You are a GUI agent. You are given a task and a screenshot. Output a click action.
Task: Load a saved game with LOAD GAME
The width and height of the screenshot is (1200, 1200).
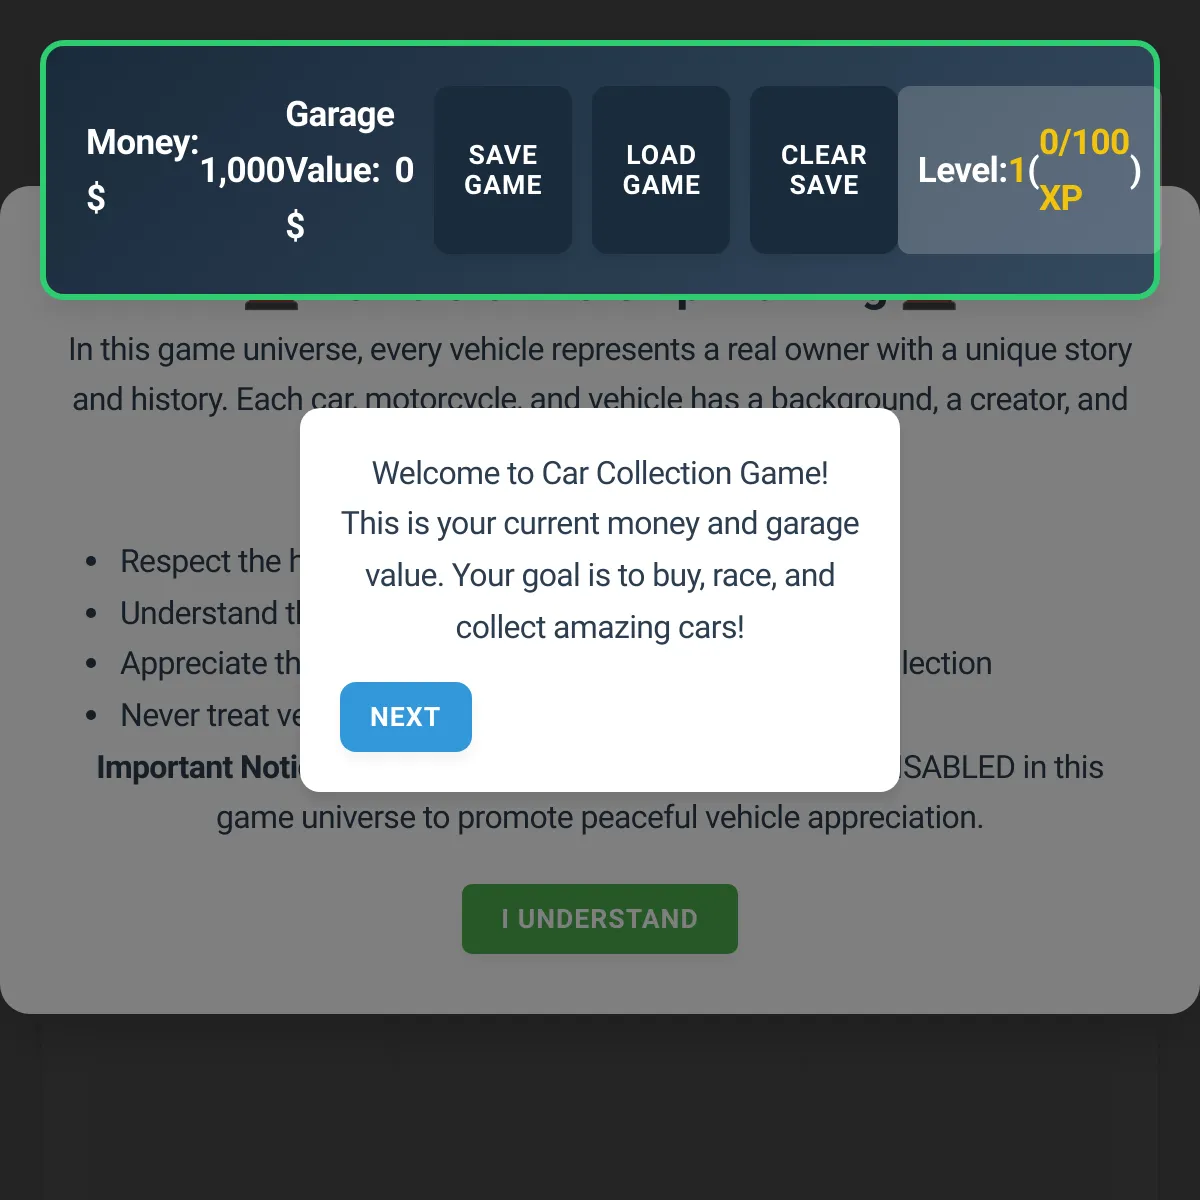point(661,170)
